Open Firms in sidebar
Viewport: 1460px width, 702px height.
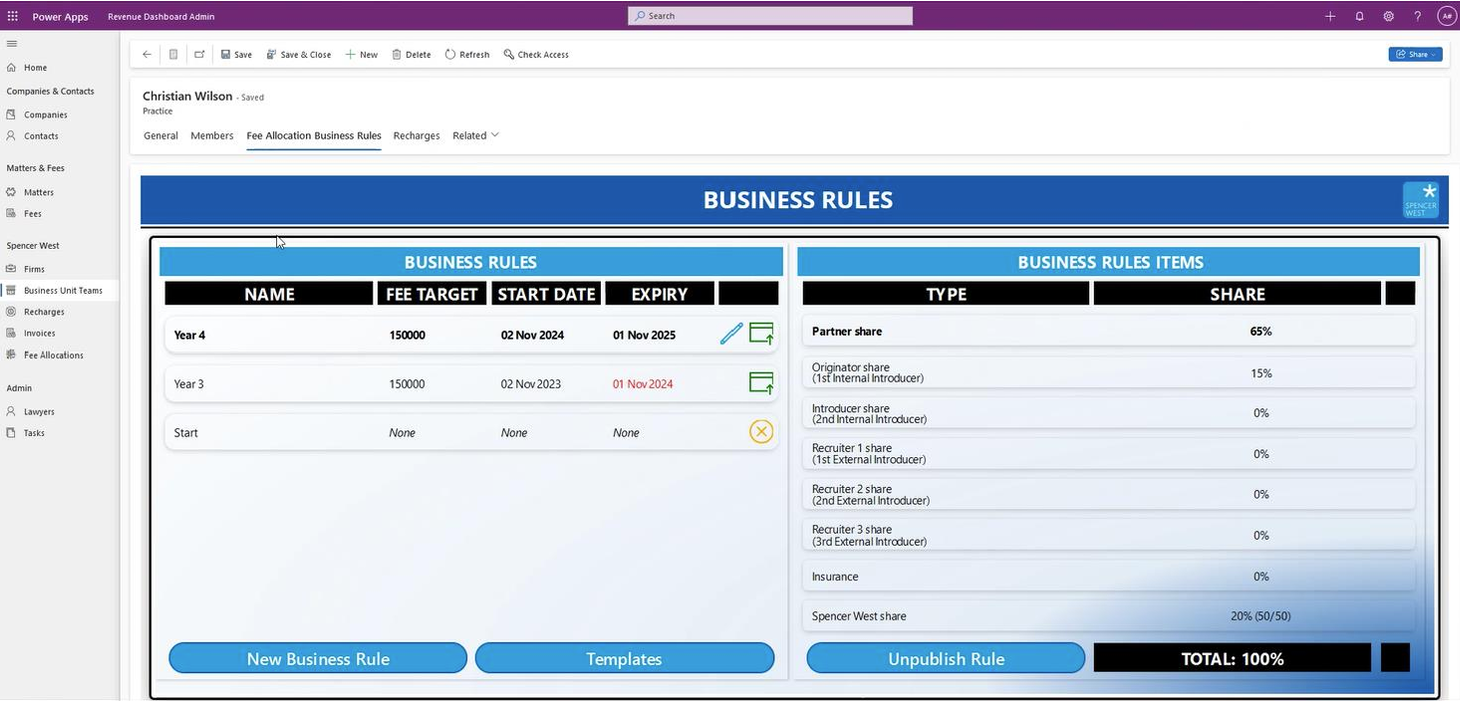point(34,269)
